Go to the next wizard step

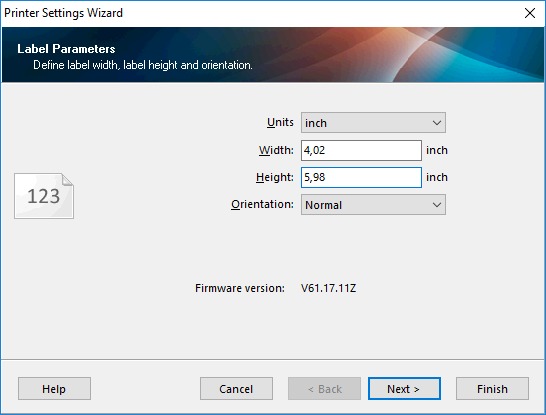(x=404, y=389)
